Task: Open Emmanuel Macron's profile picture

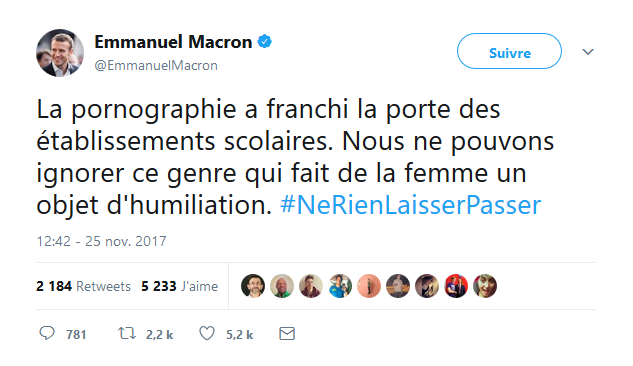Action: [60, 53]
